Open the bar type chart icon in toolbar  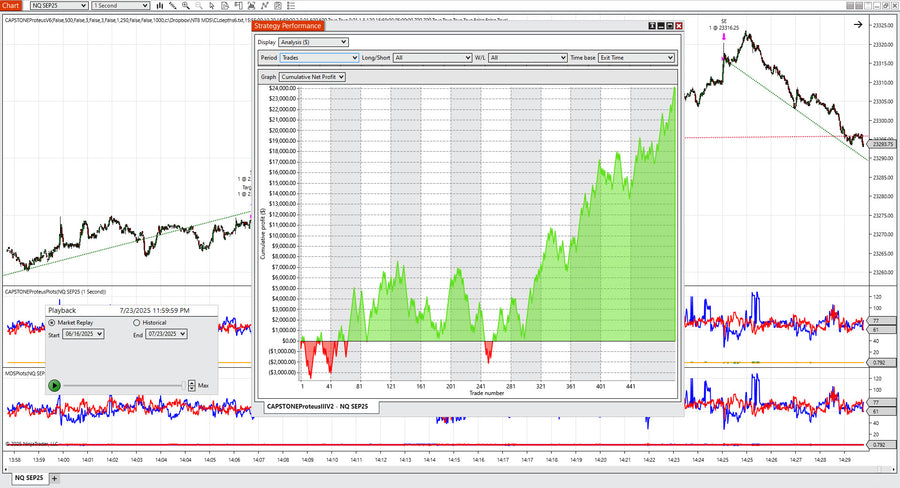(x=160, y=6)
